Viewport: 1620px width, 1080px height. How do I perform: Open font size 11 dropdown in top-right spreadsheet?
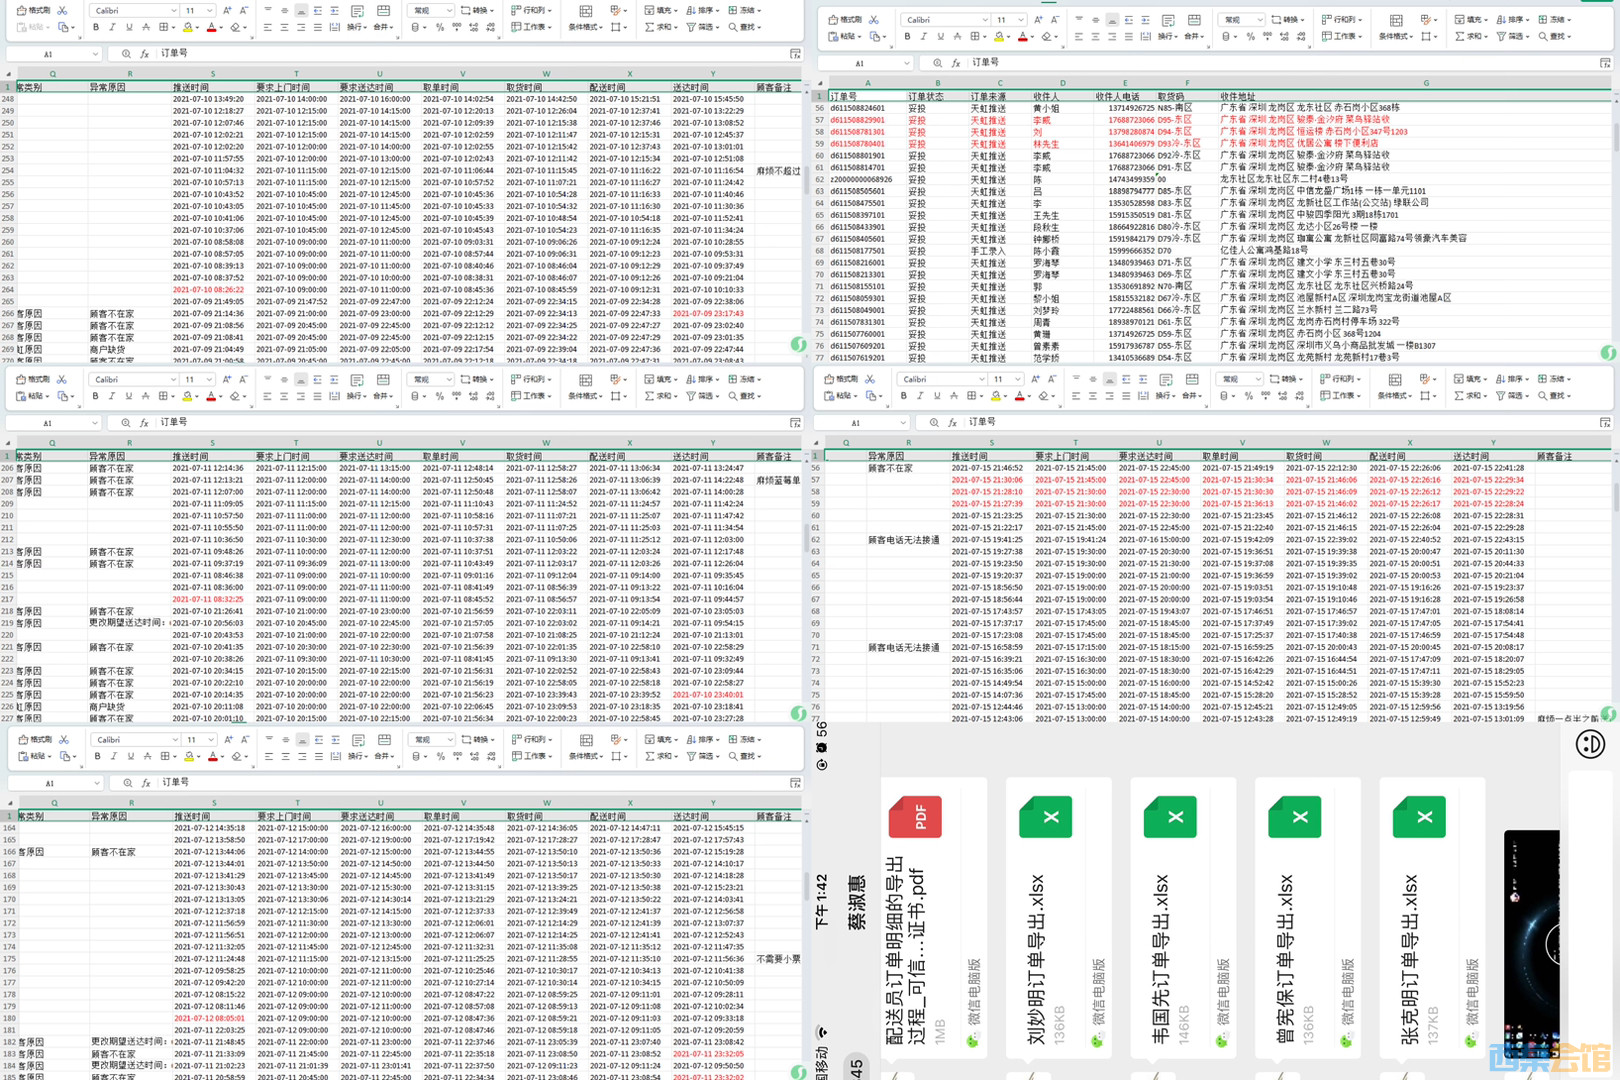point(1006,19)
